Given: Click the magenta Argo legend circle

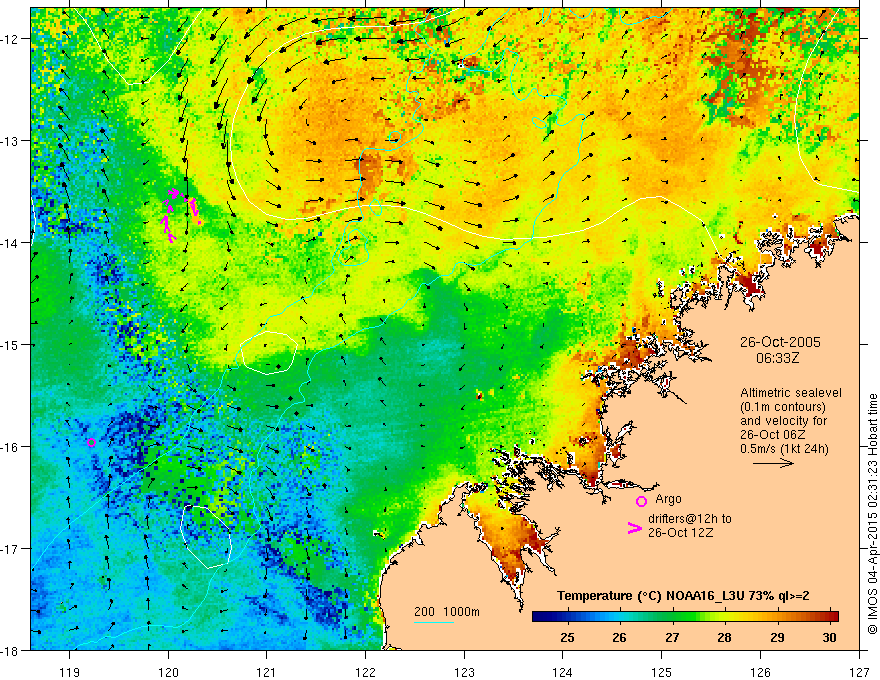Looking at the screenshot, I should point(641,501).
